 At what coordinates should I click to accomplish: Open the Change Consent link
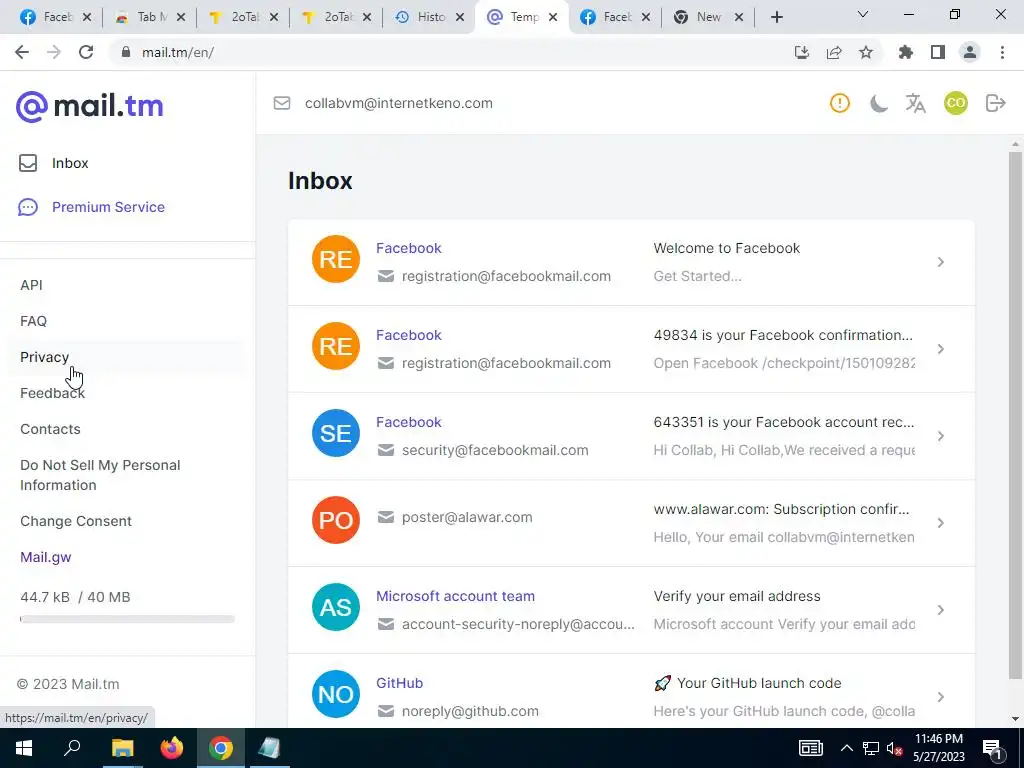(x=76, y=520)
